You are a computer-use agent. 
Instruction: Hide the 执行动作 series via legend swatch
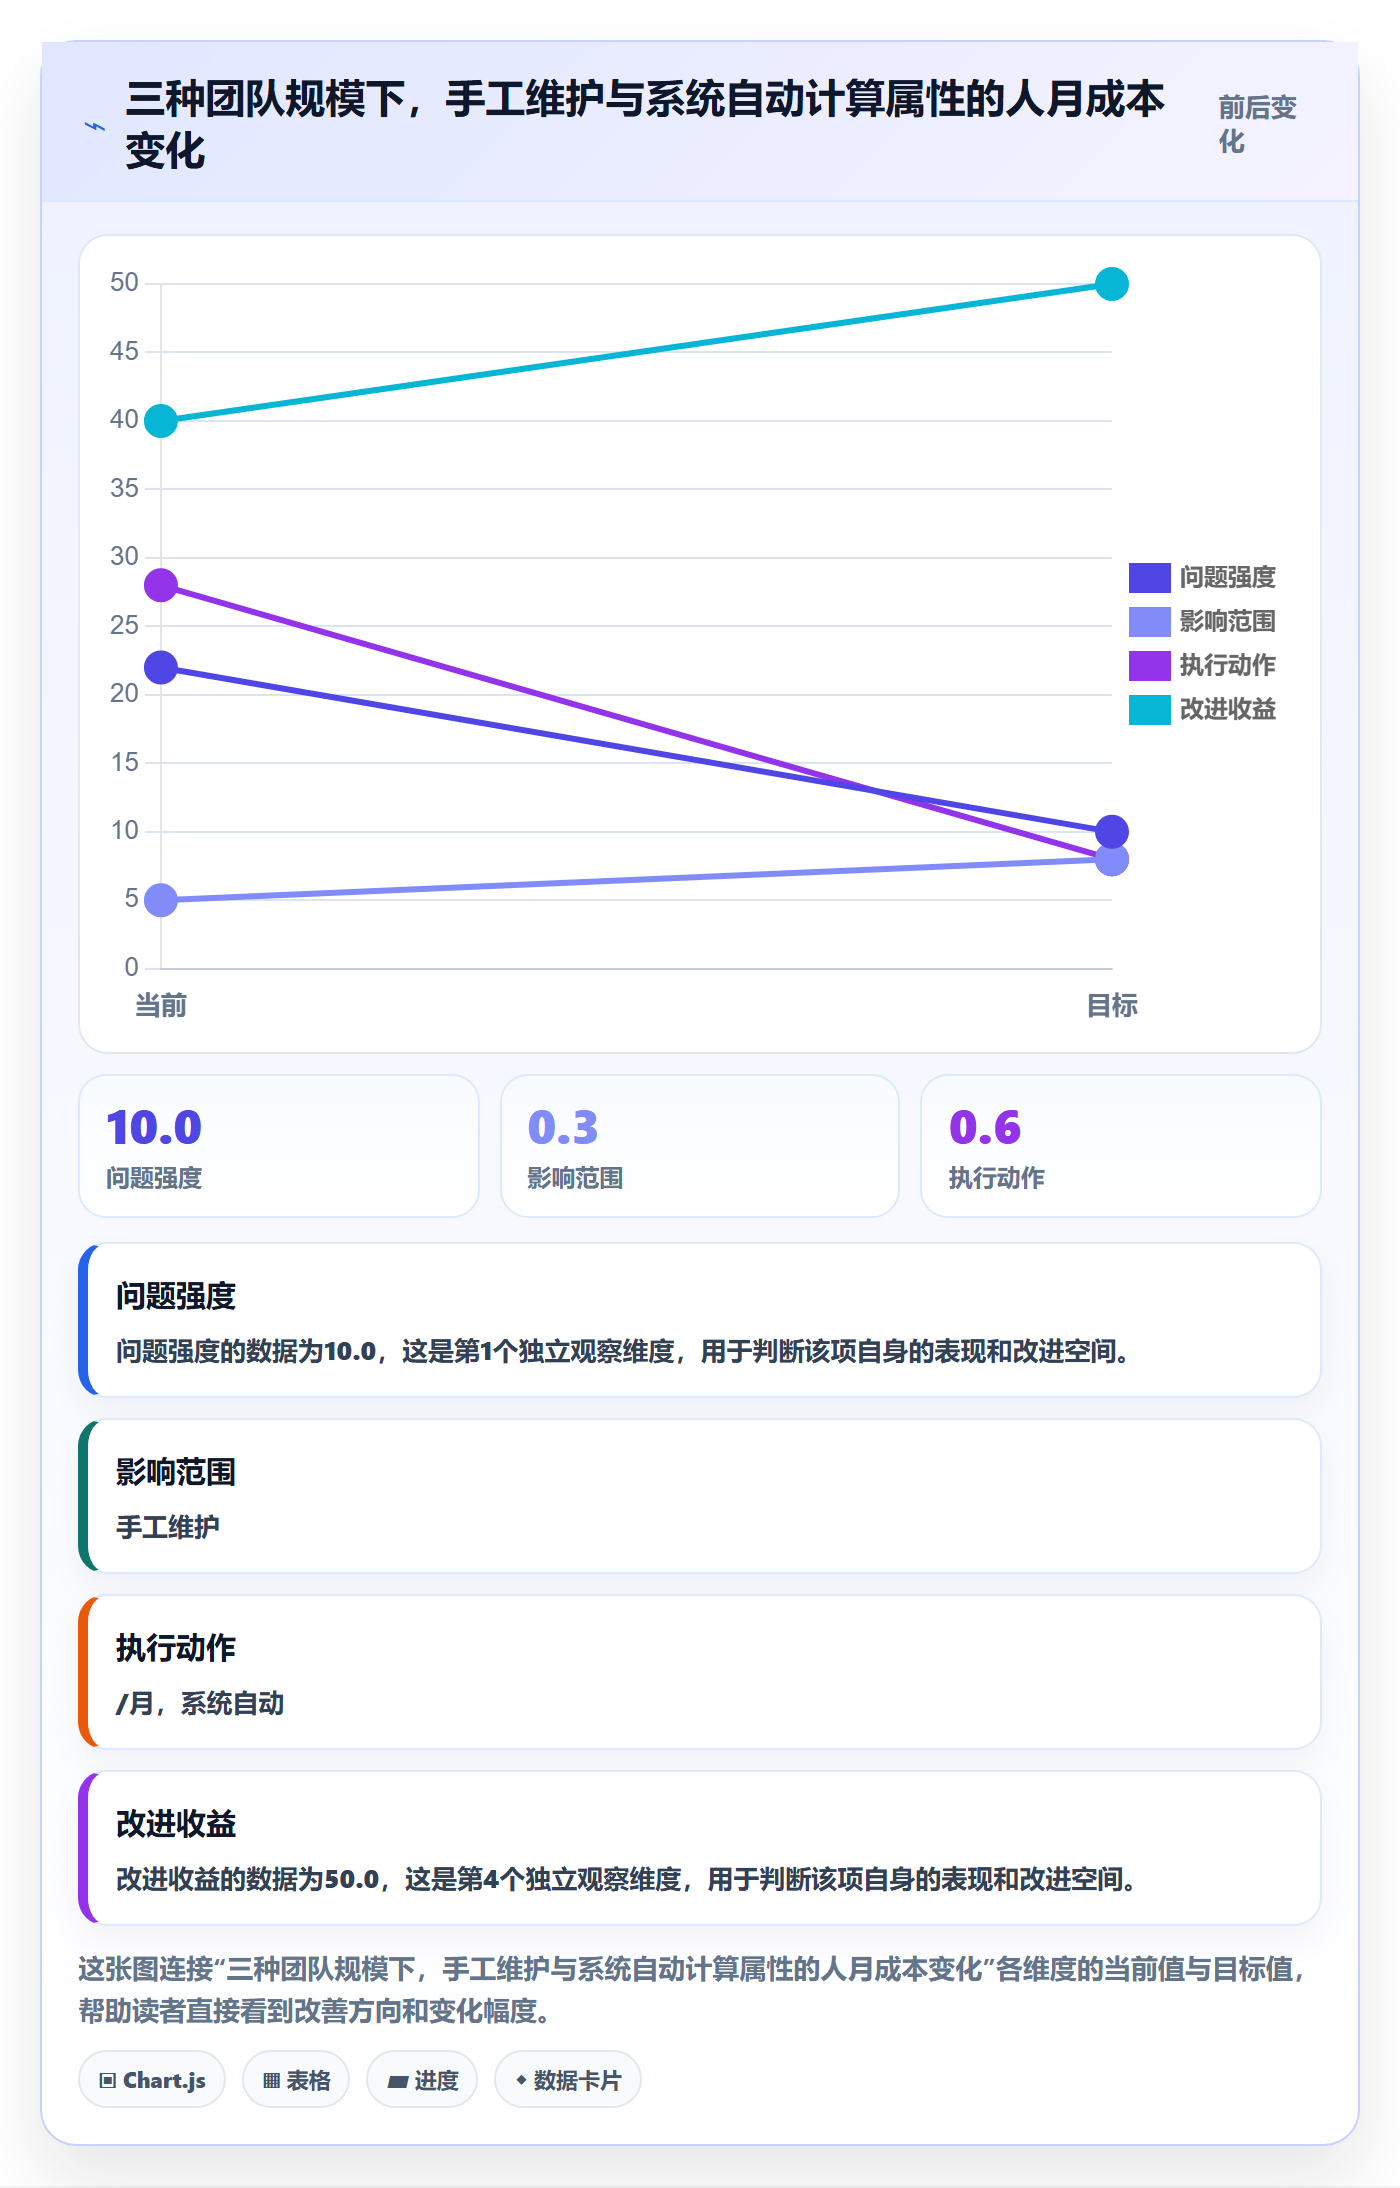pos(1149,666)
